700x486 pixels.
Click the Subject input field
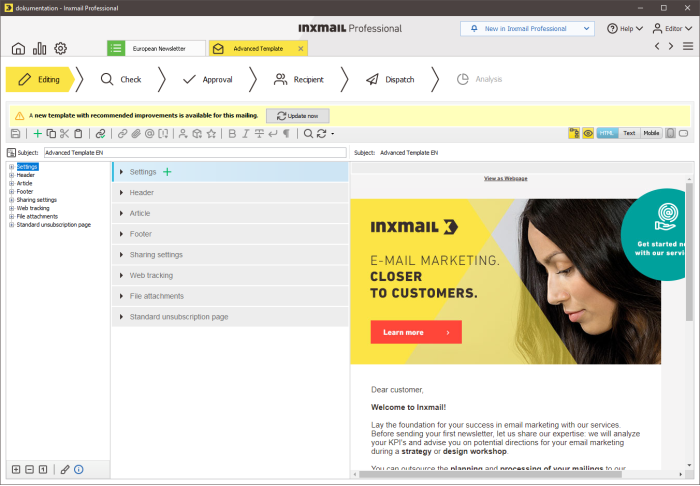[x=195, y=153]
